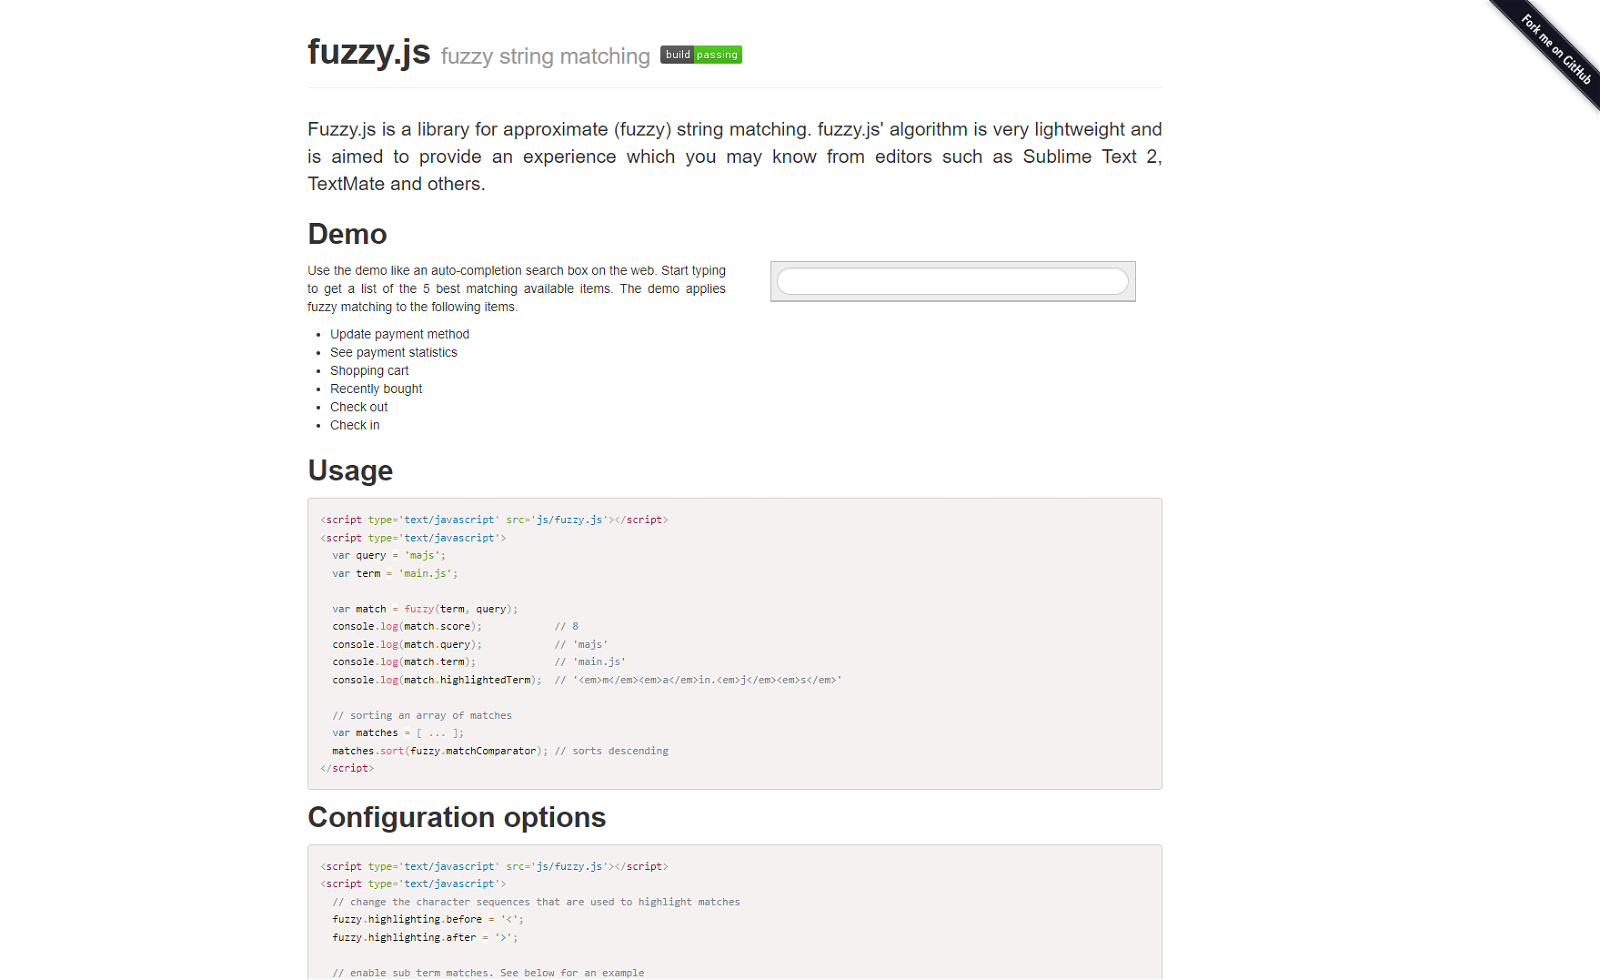This screenshot has width=1600, height=980.
Task: Click the Demo section heading
Action: coord(347,234)
